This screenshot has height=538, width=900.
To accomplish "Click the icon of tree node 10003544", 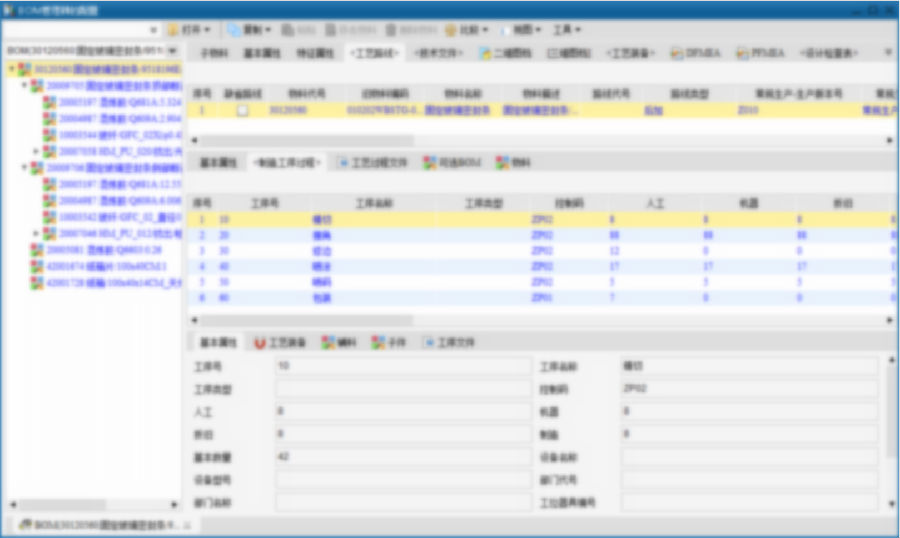I will click(x=50, y=136).
